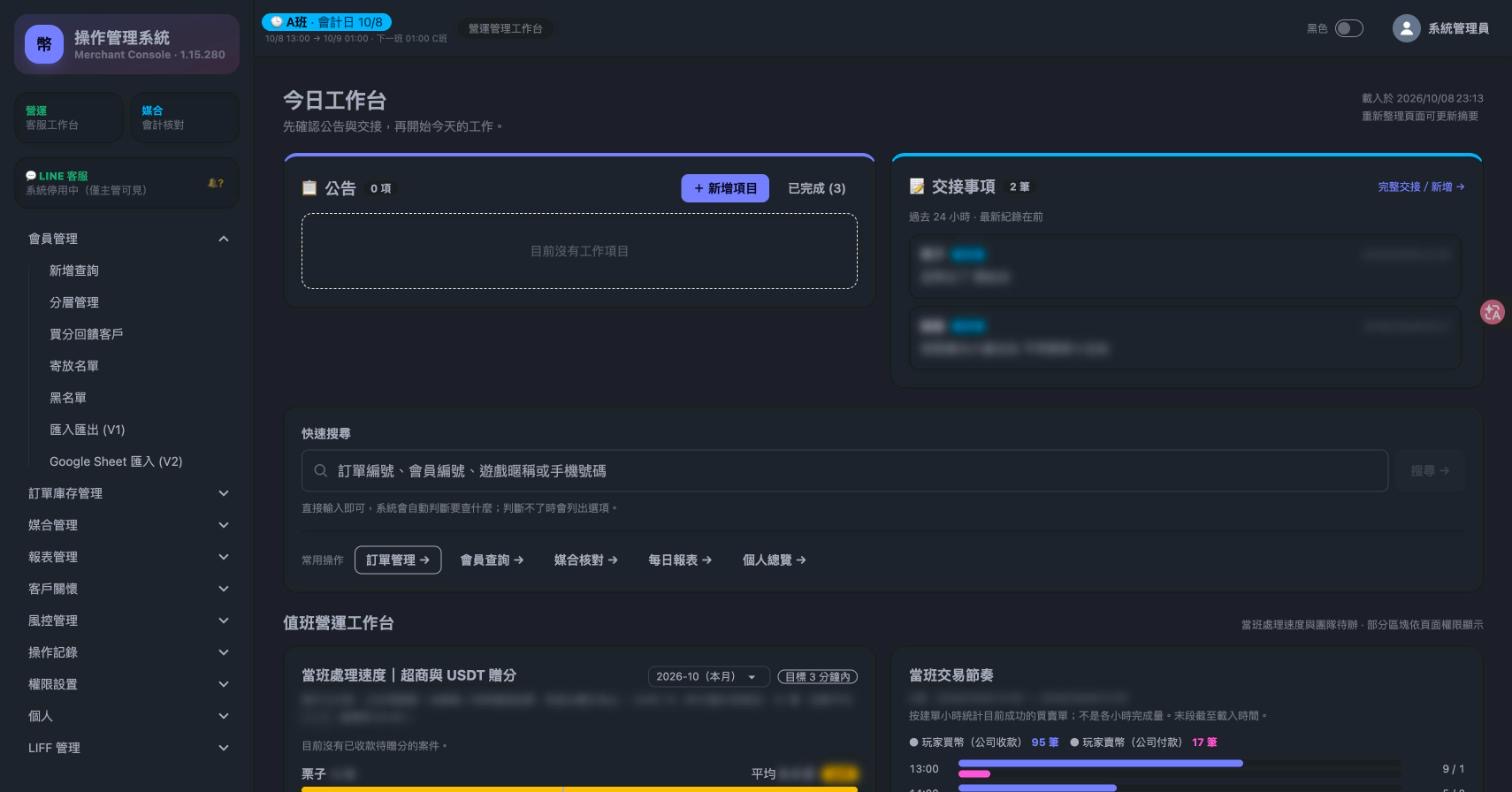Screen dimensions: 1512x792
Task: Click the 幣 logo icon in sidebar header
Action: (x=44, y=44)
